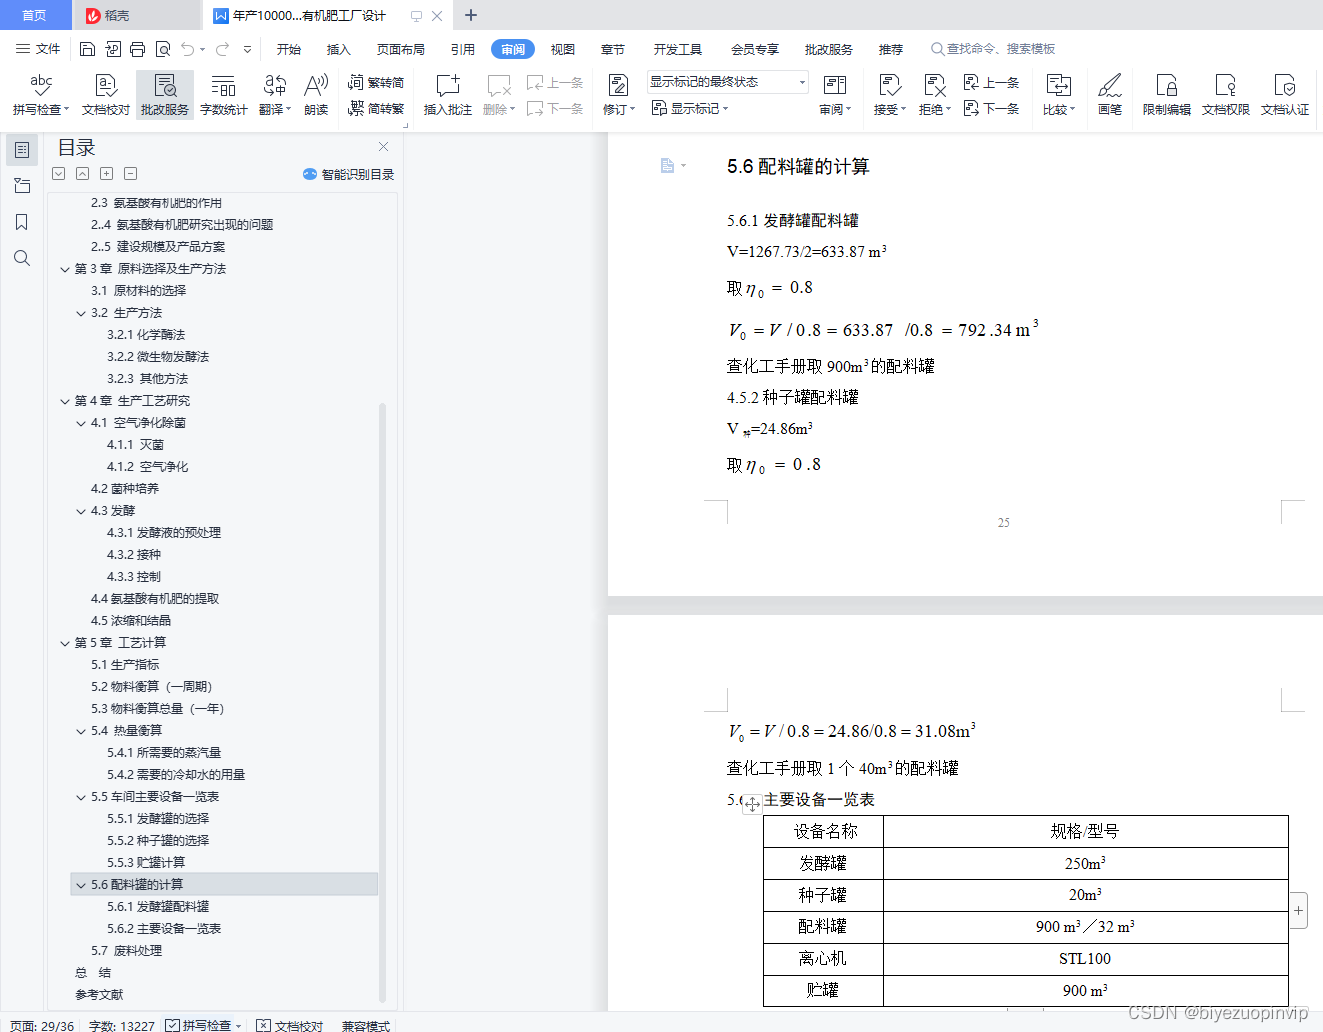
Task: Switch to 插入 ribbon tab
Action: pyautogui.click(x=339, y=49)
